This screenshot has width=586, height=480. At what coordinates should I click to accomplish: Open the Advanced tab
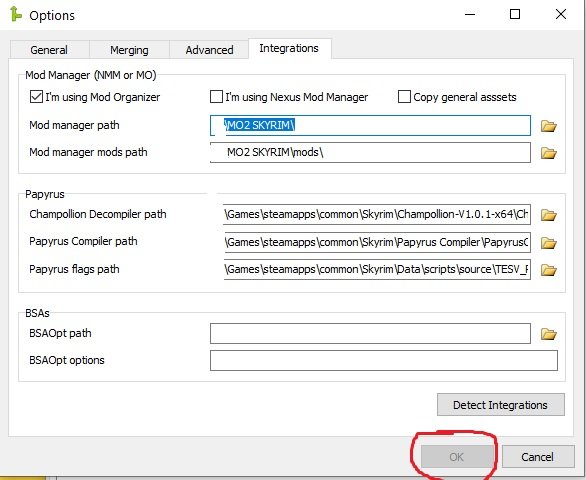[x=209, y=50]
